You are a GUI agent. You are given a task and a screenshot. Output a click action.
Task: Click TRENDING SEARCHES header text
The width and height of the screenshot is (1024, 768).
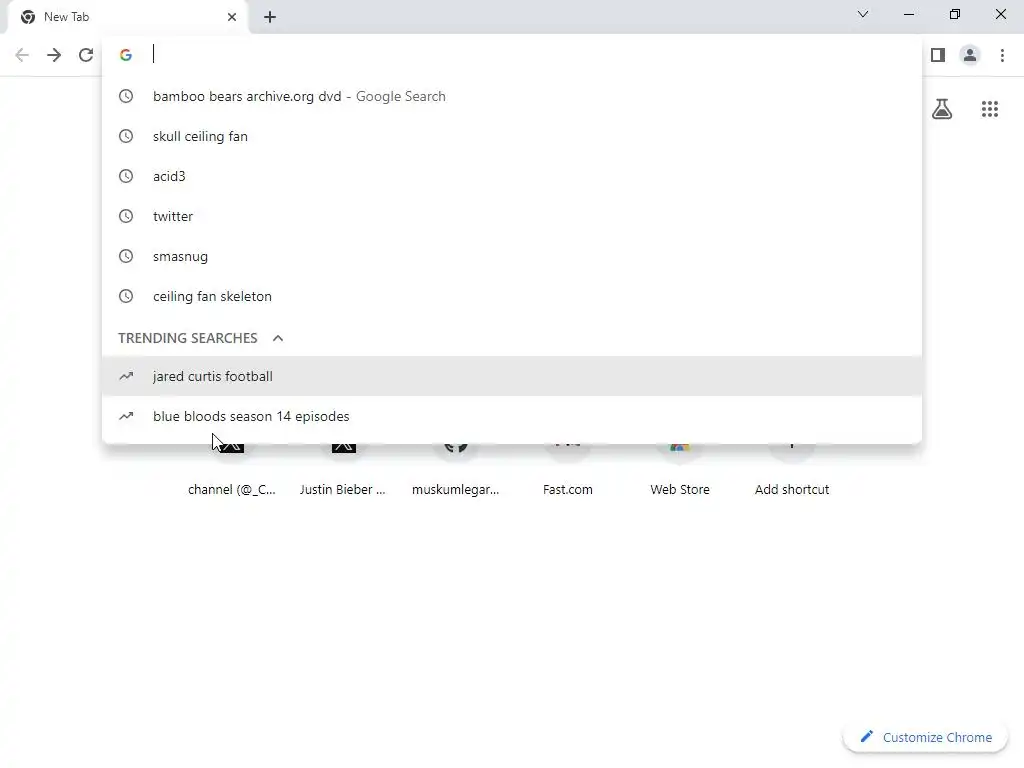click(187, 338)
